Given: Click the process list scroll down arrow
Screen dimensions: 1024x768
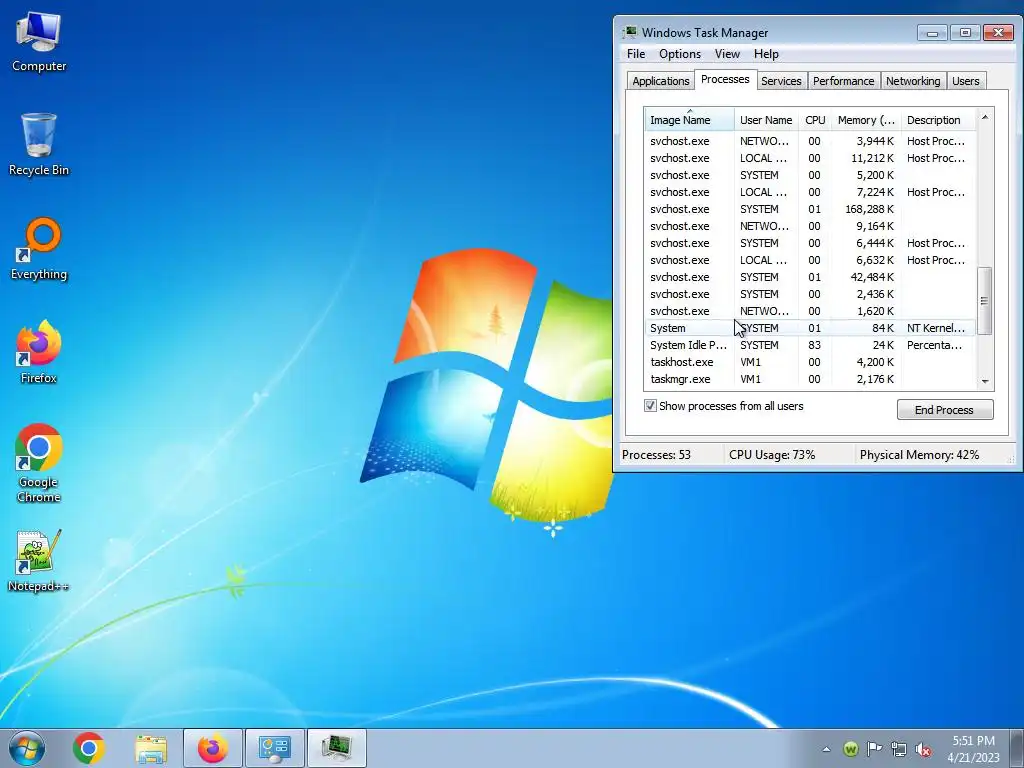Looking at the screenshot, I should coord(985,381).
